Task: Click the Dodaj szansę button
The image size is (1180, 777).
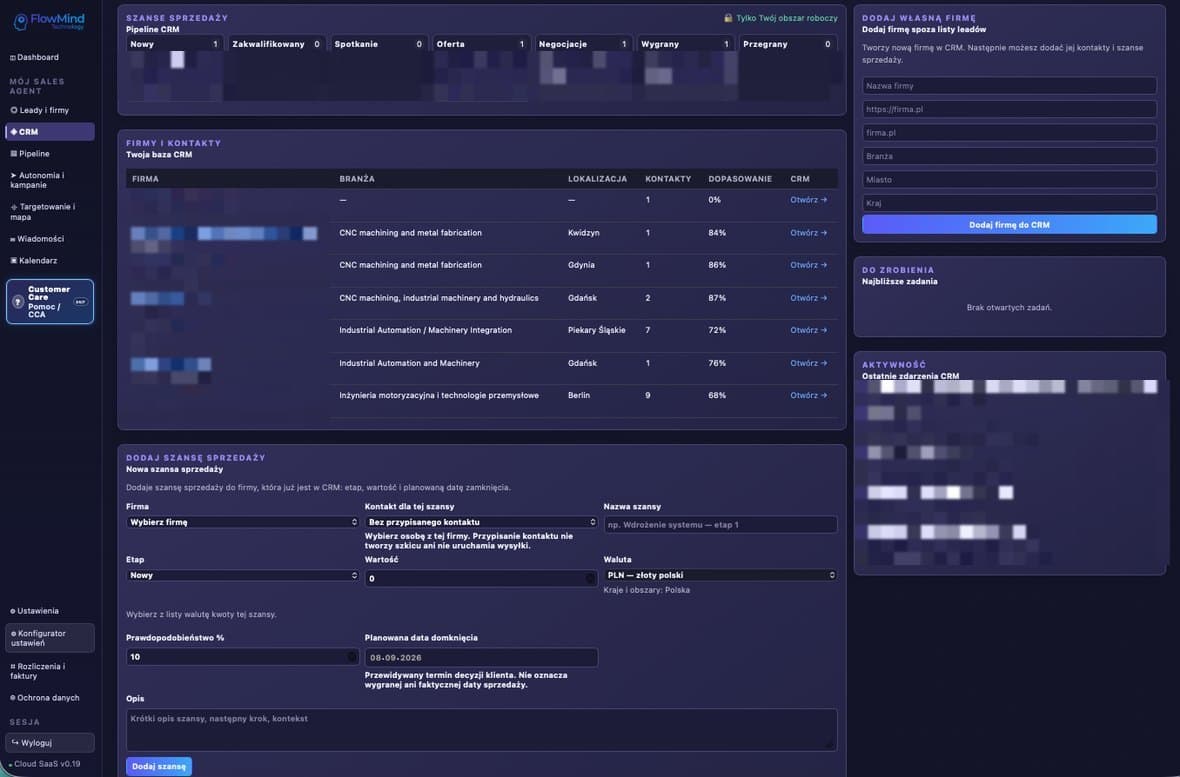Action: click(x=159, y=766)
